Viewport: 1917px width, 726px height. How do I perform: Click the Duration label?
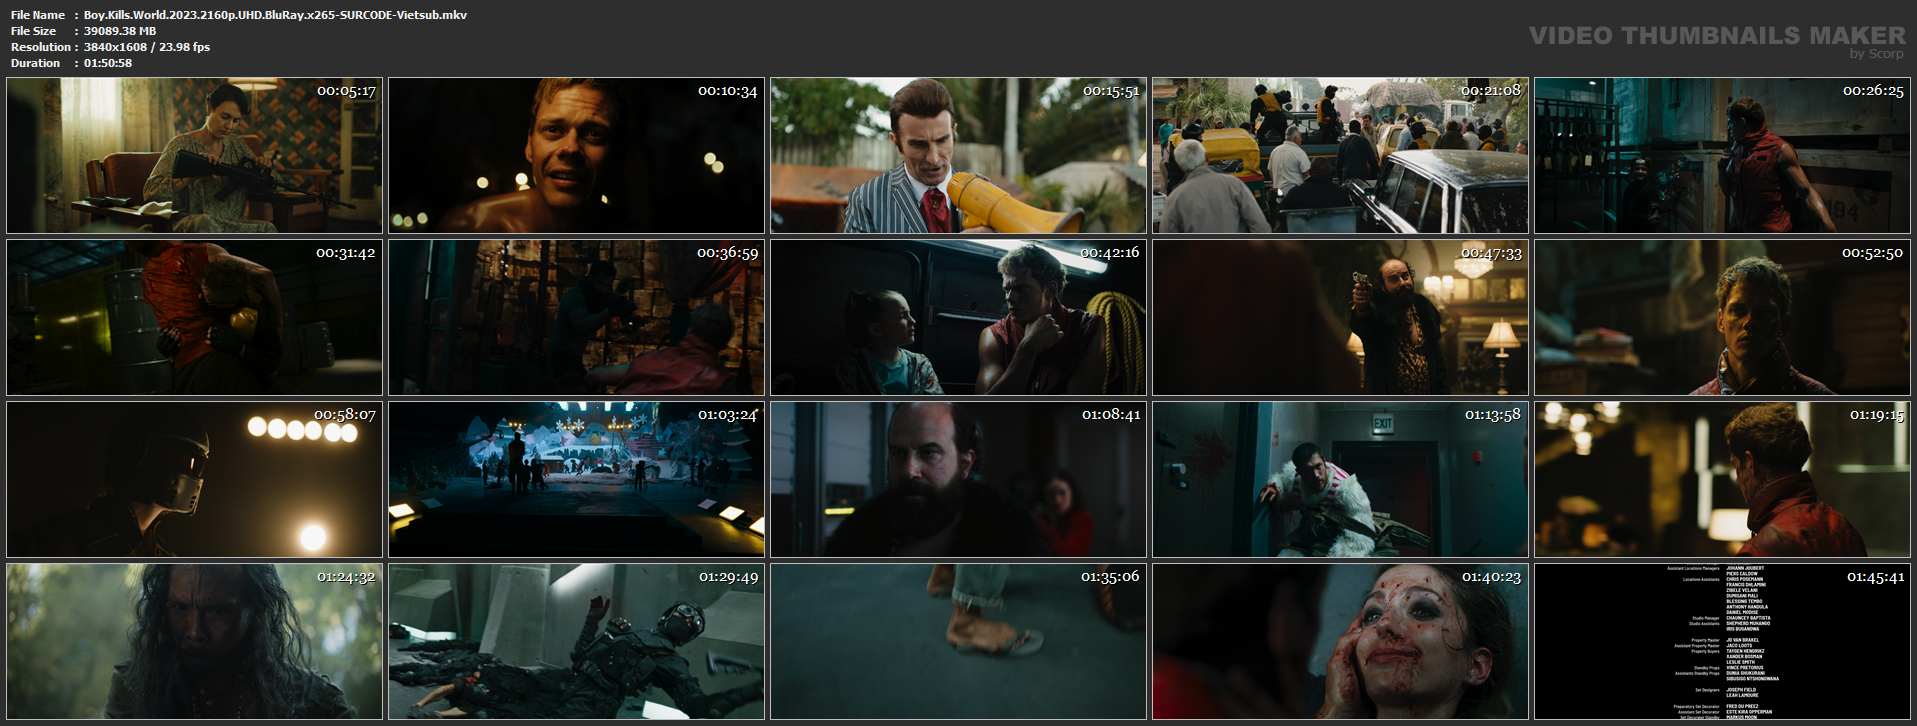(36, 63)
